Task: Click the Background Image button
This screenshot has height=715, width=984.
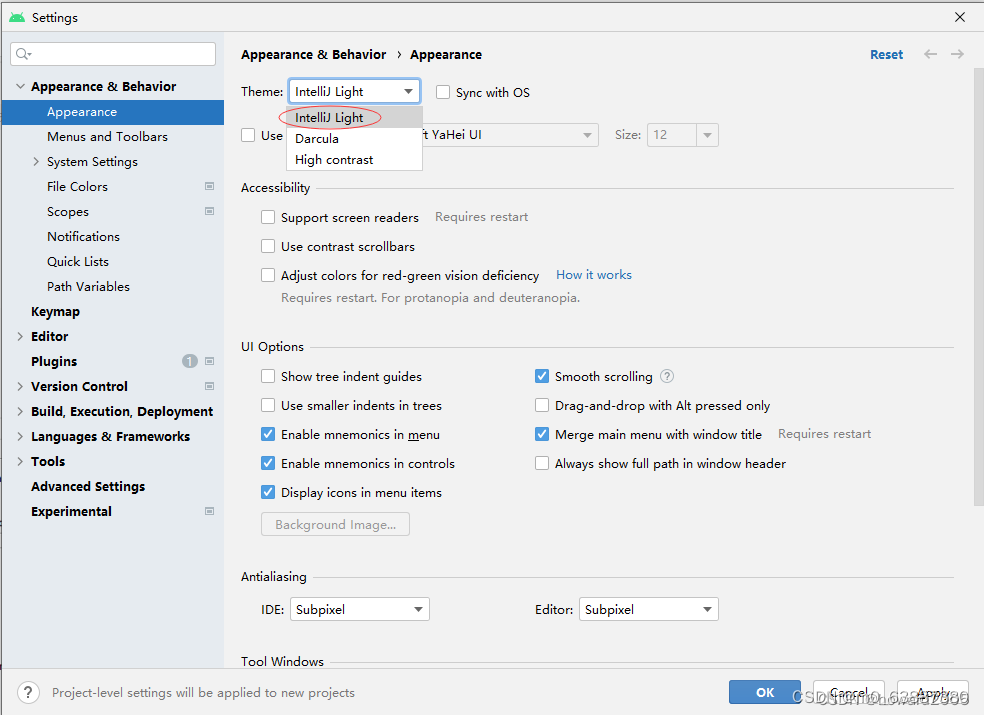Action: point(335,524)
